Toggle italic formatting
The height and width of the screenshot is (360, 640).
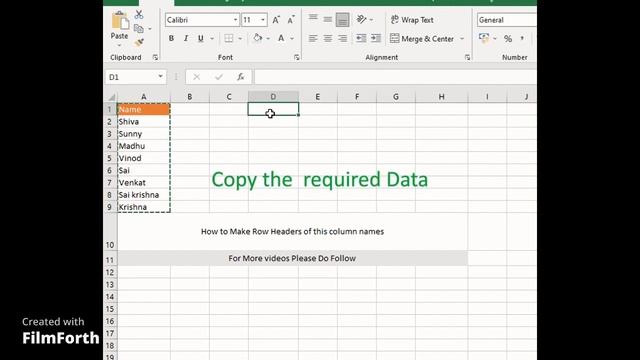186,38
